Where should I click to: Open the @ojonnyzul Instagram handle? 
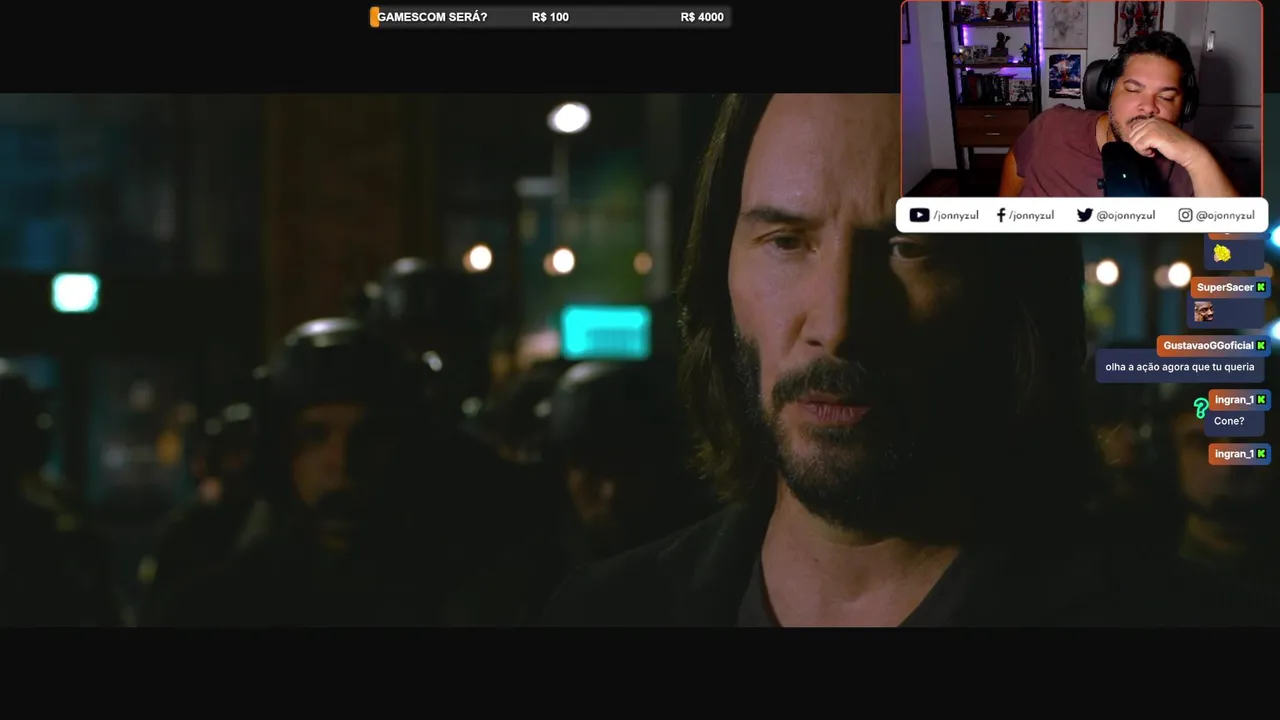pos(1225,215)
